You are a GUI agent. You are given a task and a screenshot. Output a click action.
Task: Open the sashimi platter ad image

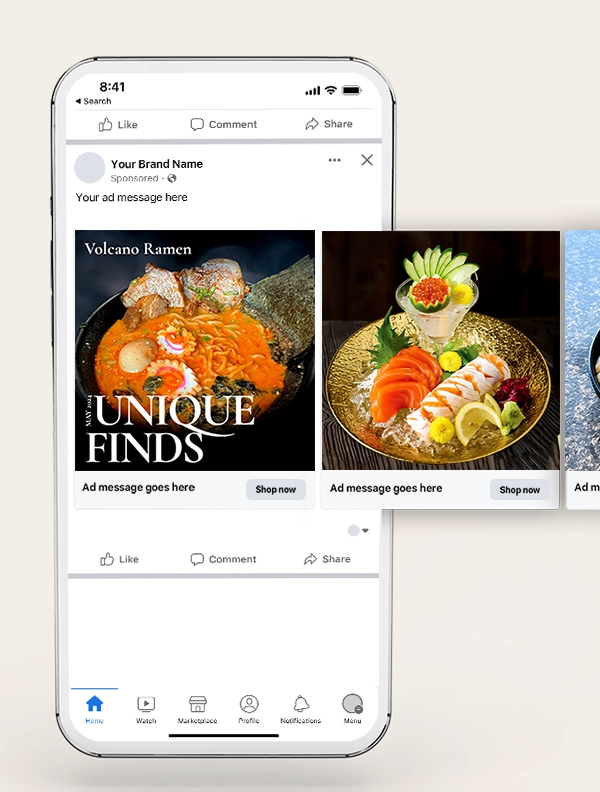441,351
